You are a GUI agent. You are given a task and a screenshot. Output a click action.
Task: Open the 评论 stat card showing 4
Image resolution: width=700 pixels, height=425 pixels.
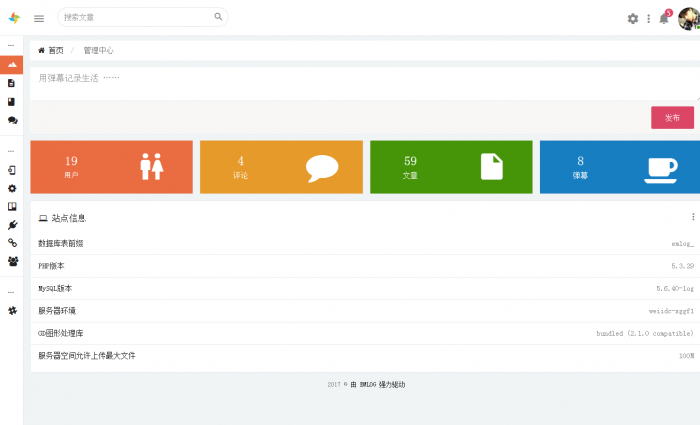[x=281, y=166]
